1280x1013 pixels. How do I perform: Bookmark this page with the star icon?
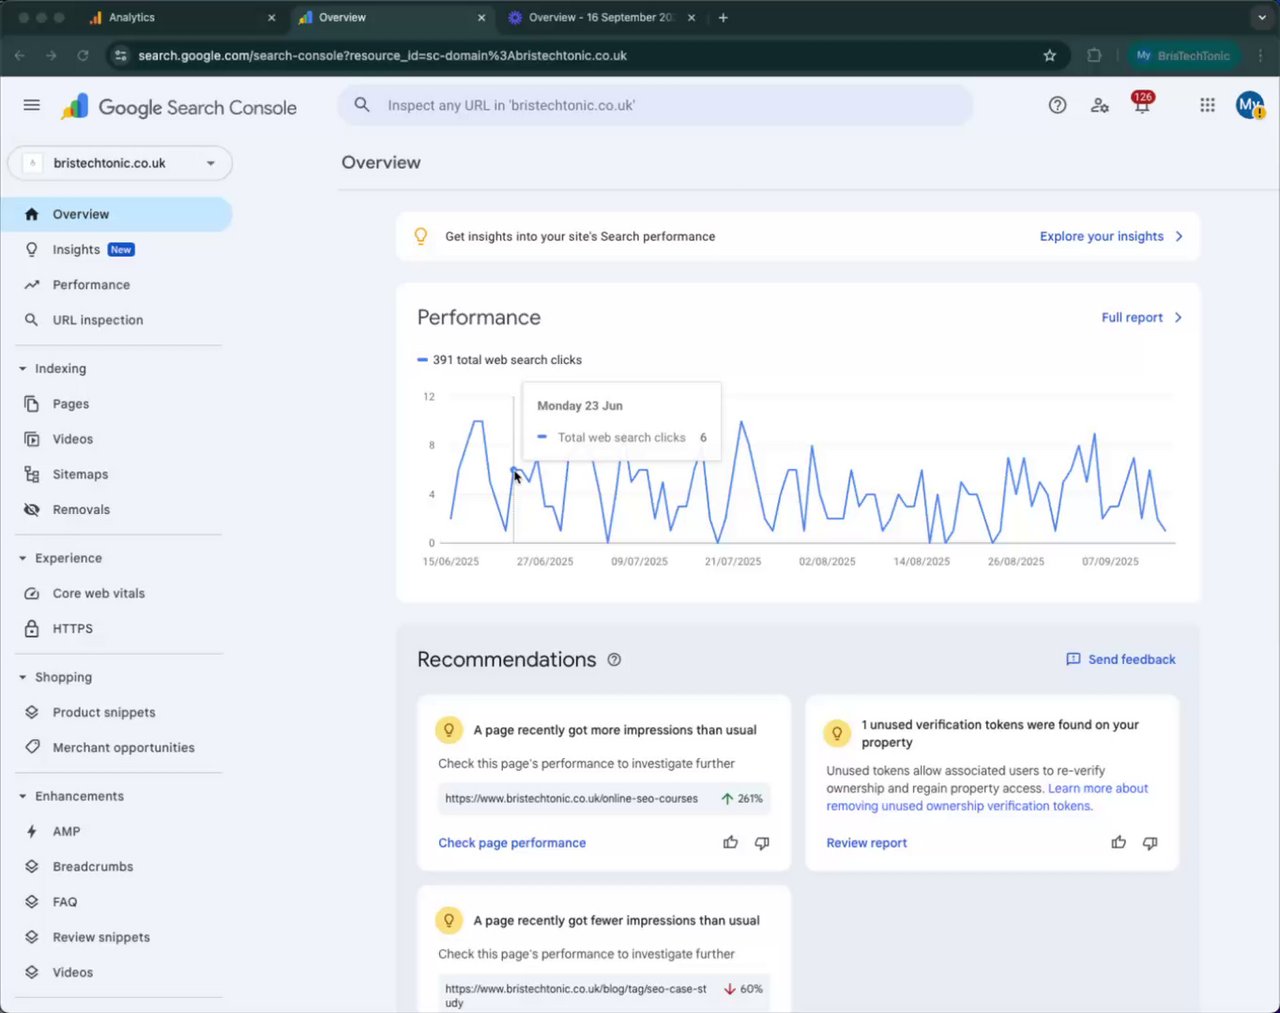coord(1049,56)
